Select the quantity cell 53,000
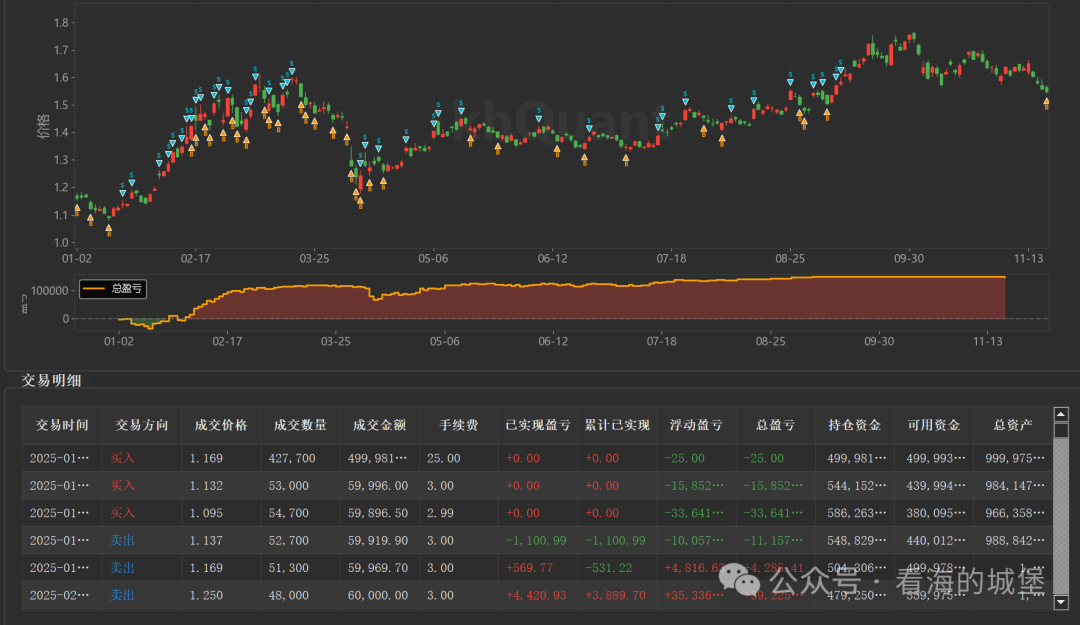 point(300,486)
